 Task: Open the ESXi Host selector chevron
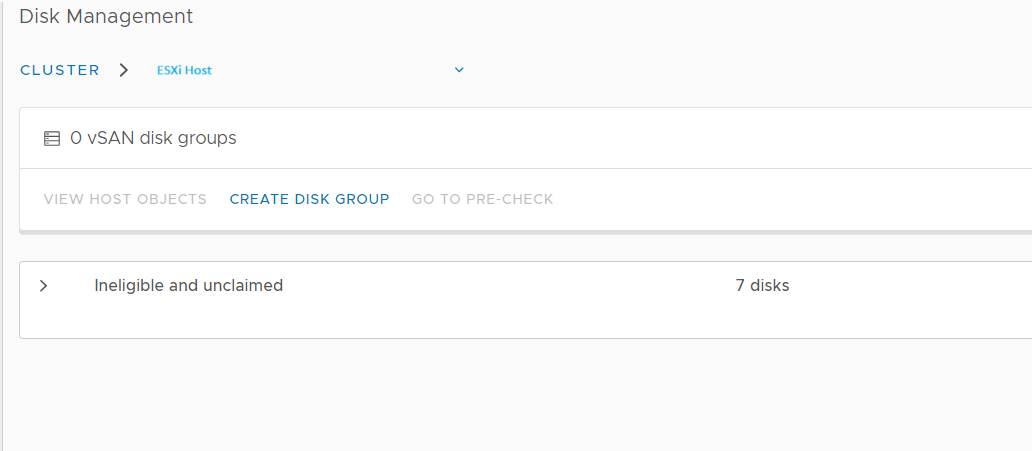click(459, 70)
